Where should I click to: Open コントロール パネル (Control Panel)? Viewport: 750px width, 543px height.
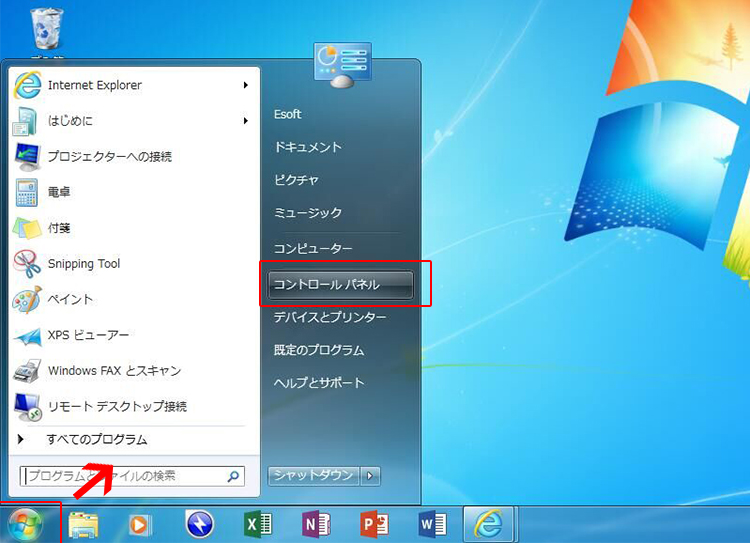[341, 285]
